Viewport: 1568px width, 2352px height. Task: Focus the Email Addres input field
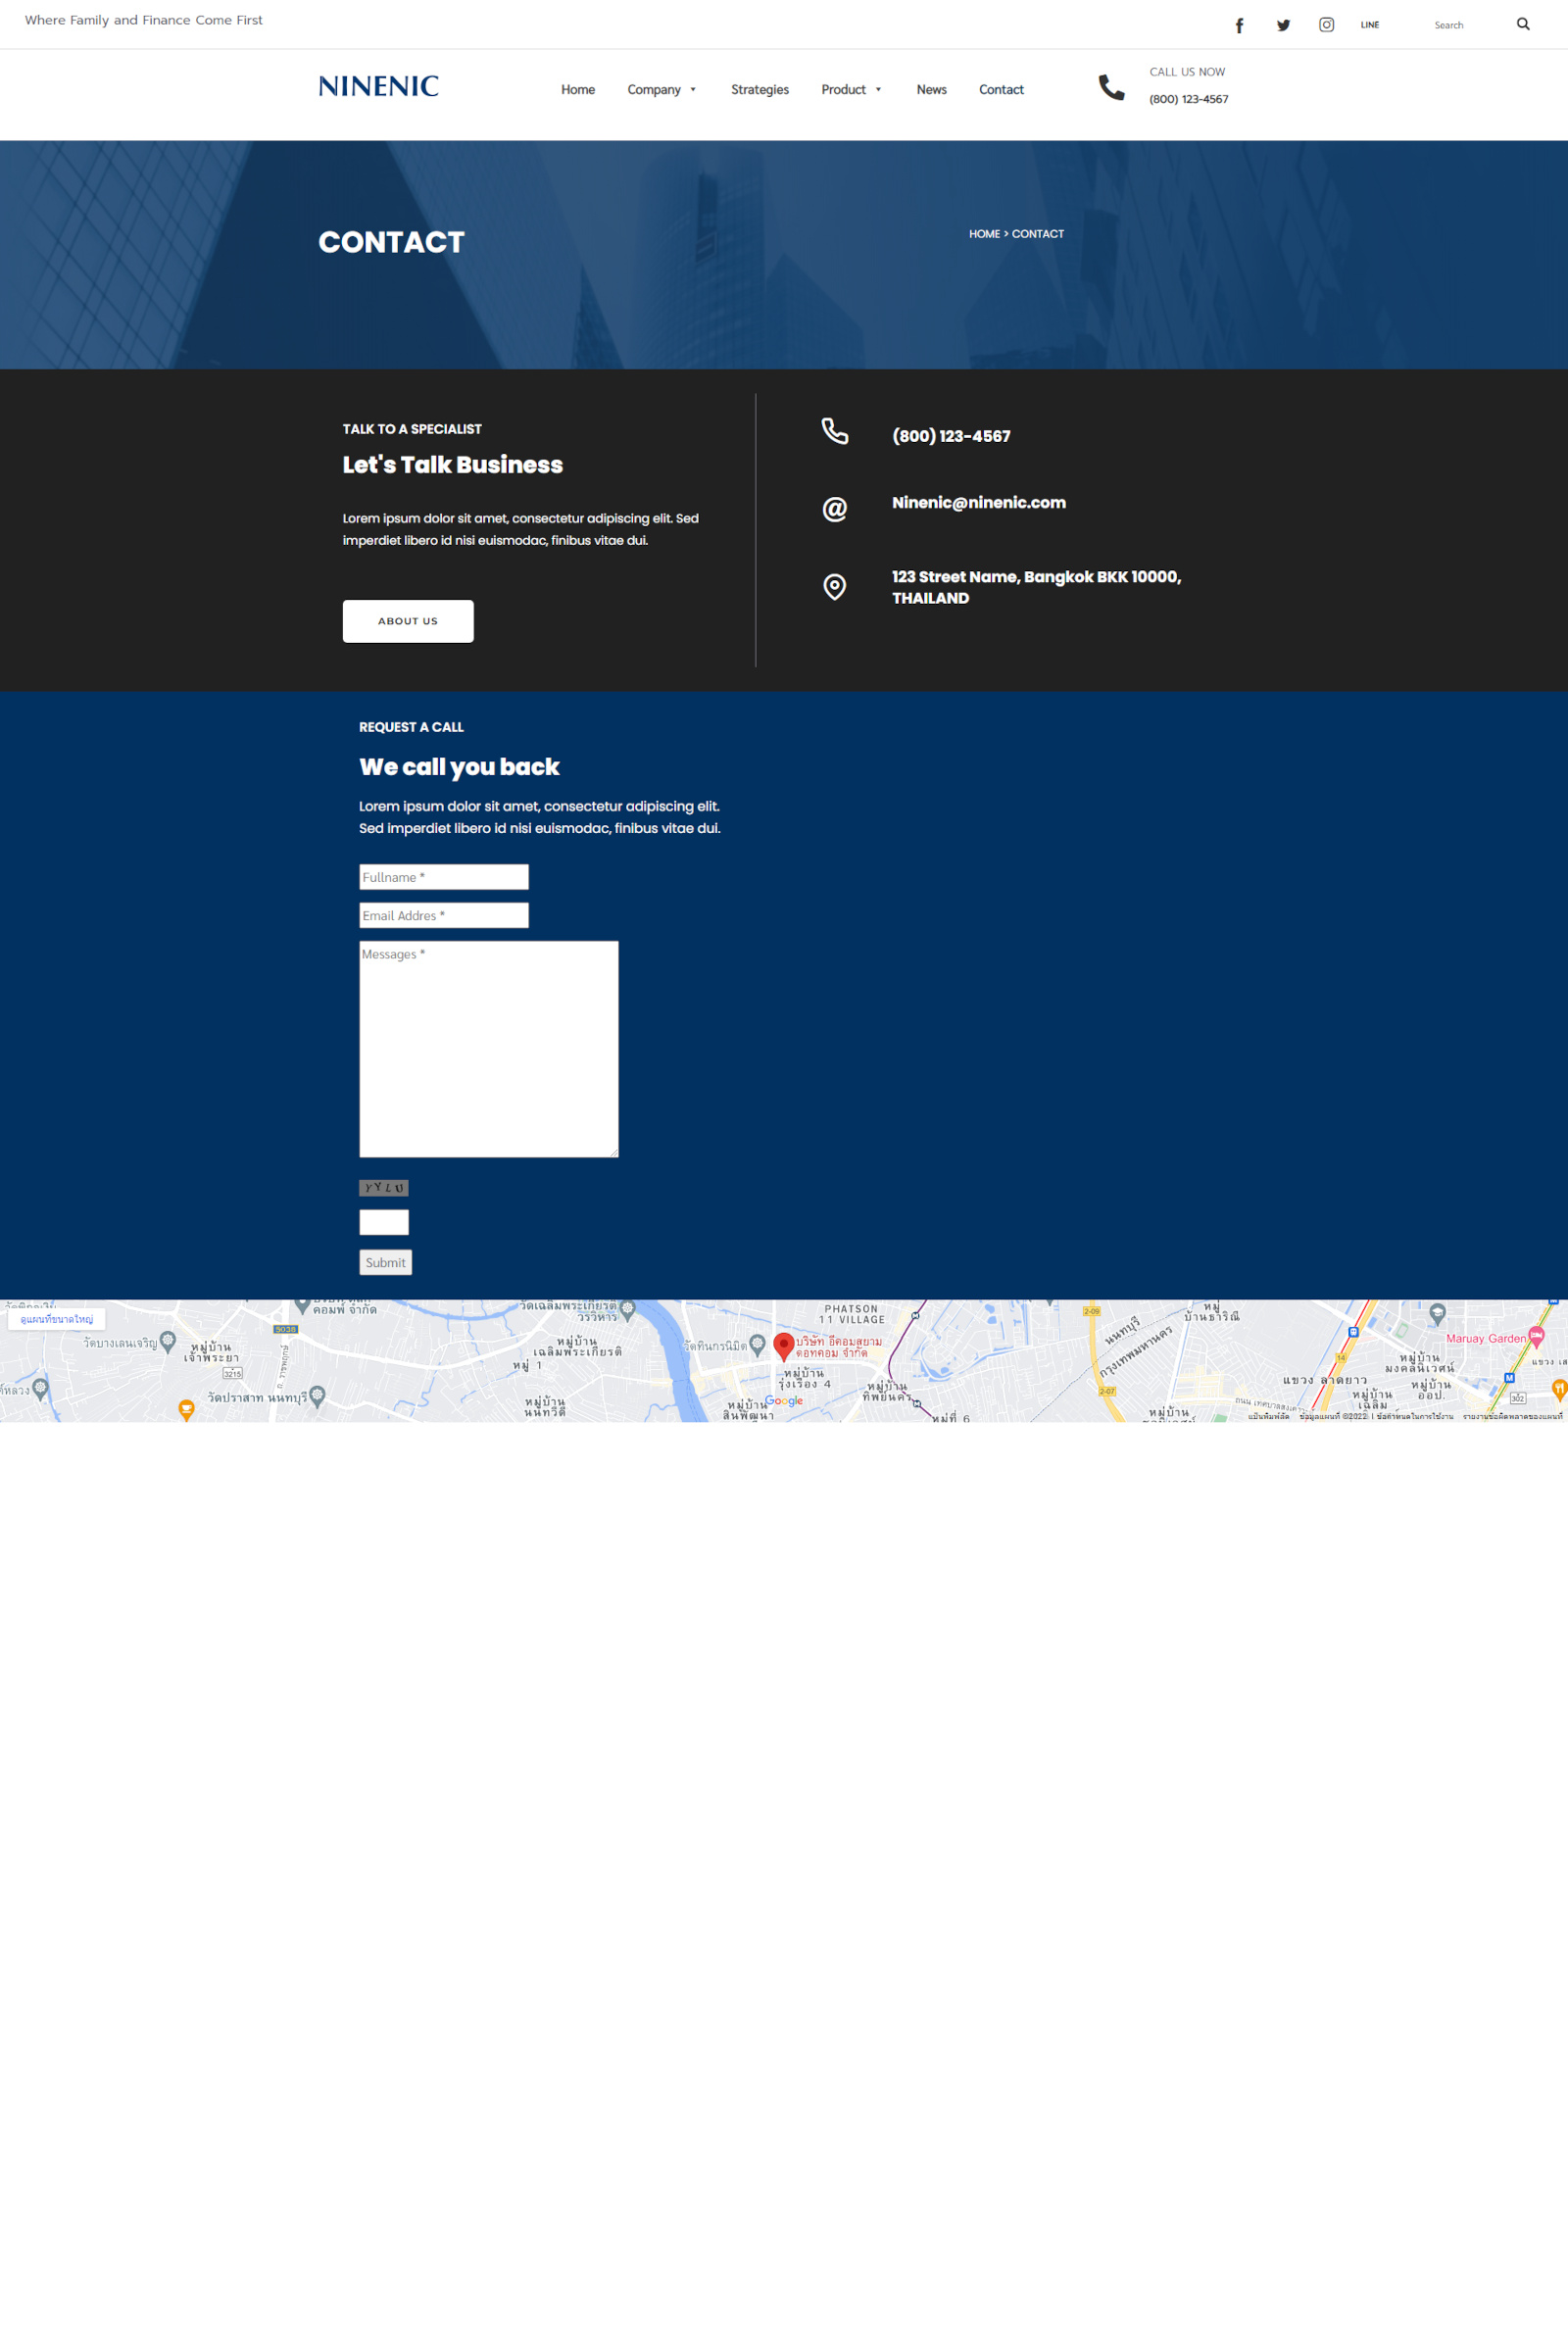(444, 915)
